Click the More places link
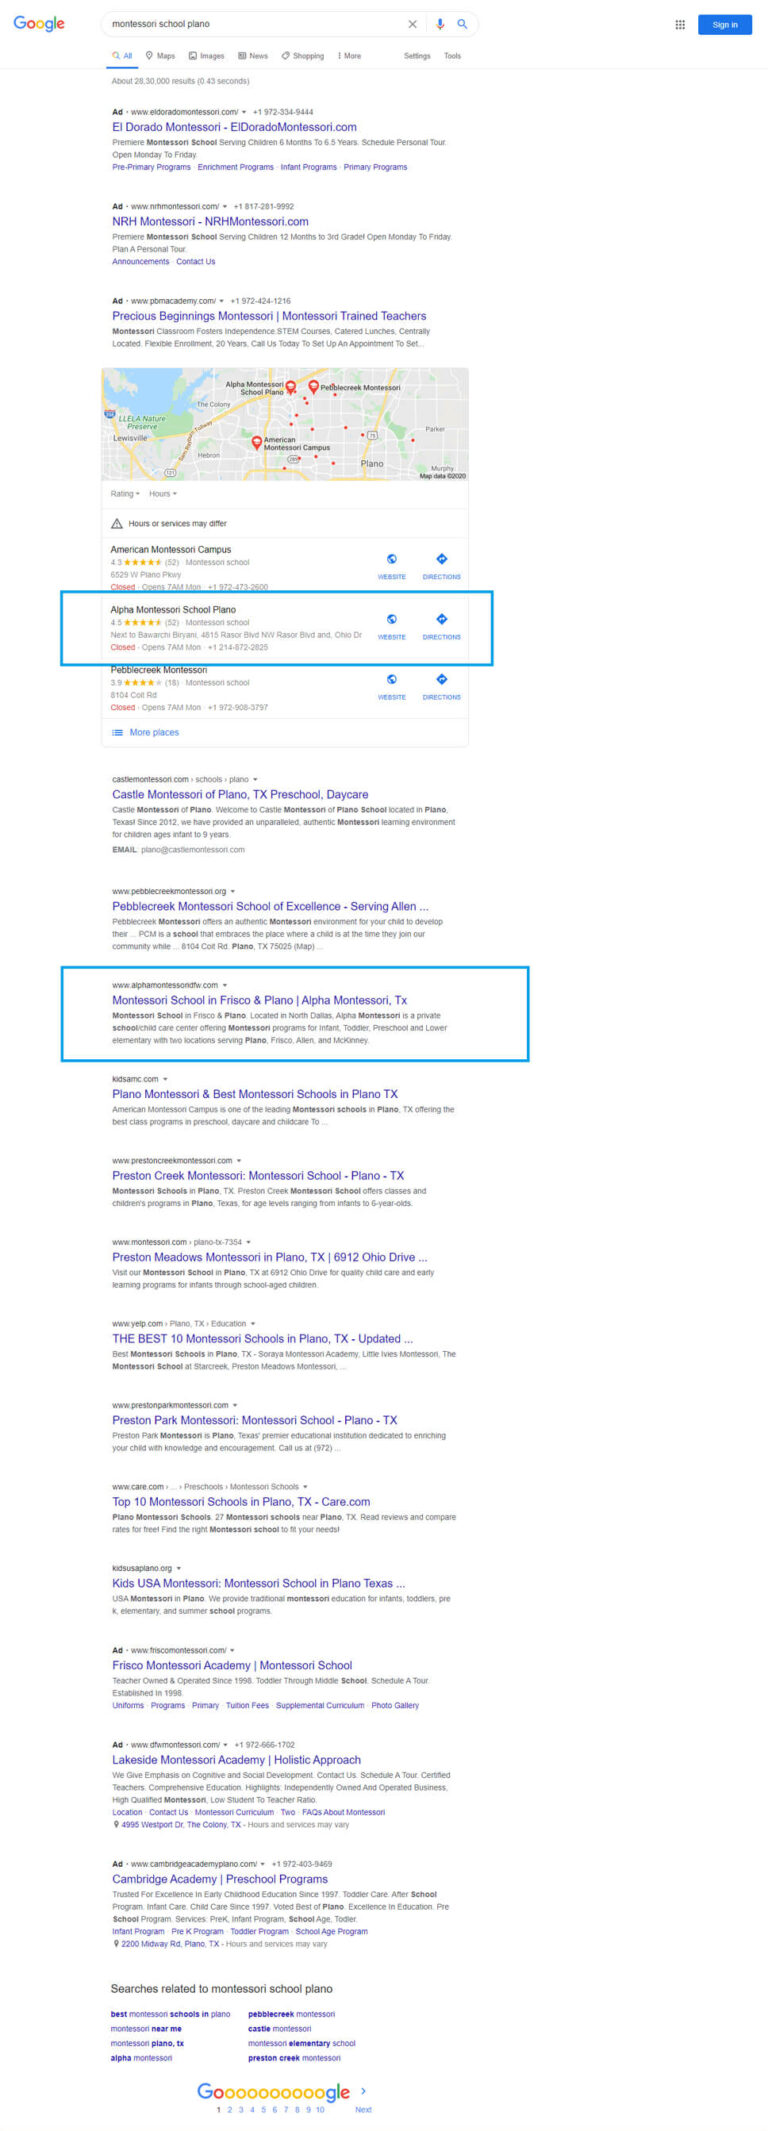The height and width of the screenshot is (2131, 768). 154,732
